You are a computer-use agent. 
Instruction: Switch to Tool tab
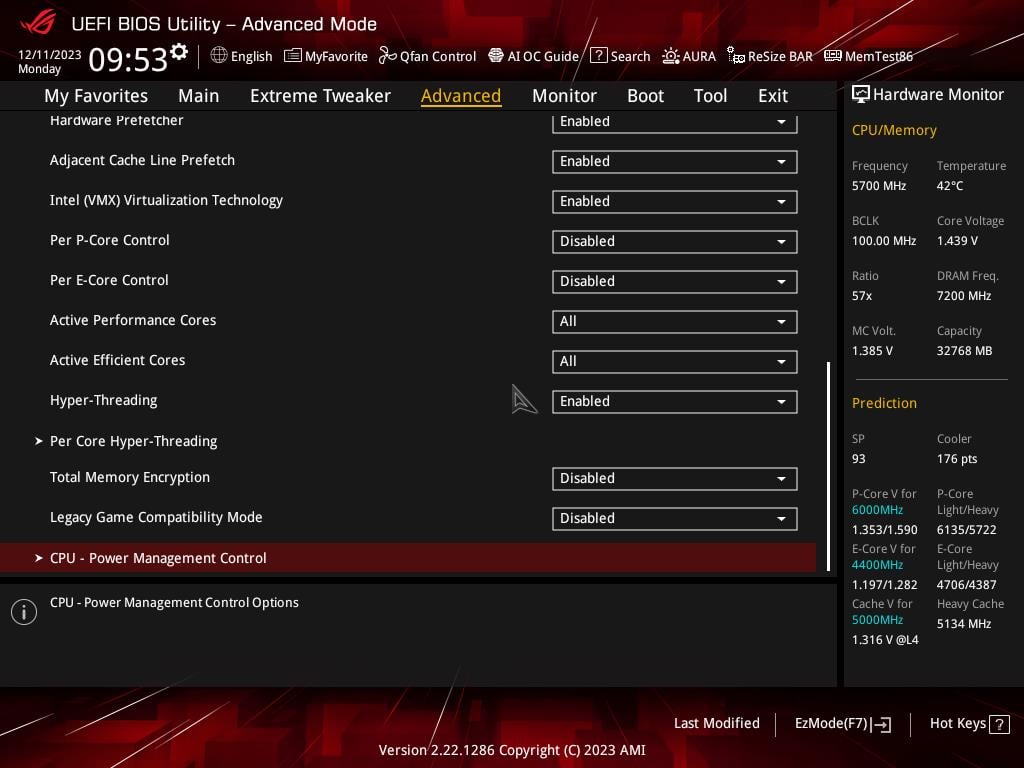(710, 96)
